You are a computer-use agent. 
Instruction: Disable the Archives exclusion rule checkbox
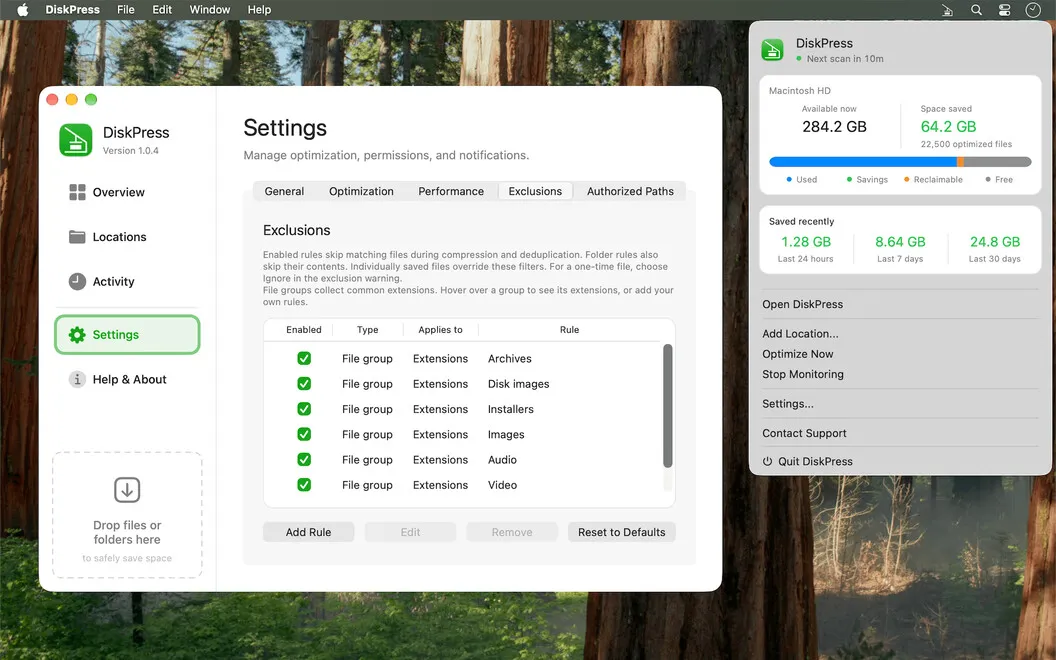point(304,358)
